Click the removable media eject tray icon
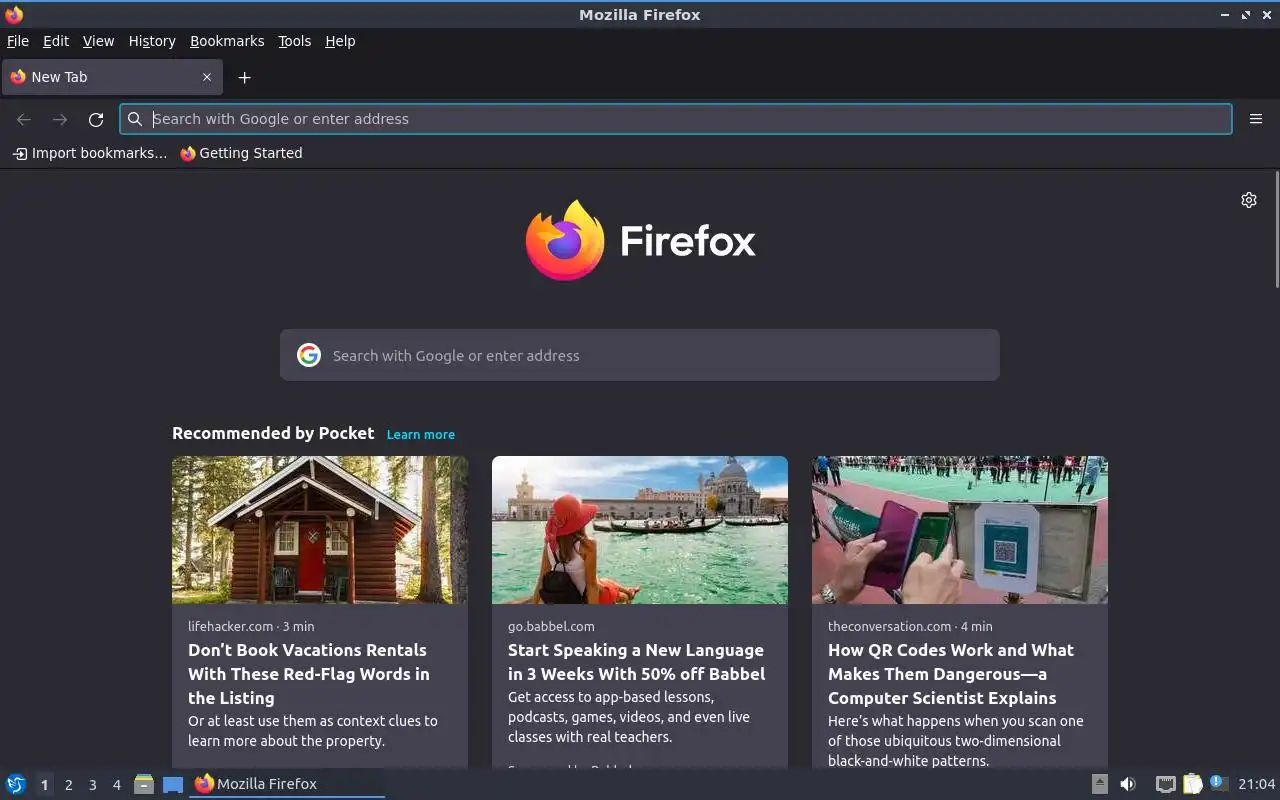The width and height of the screenshot is (1280, 800). pos(1099,784)
